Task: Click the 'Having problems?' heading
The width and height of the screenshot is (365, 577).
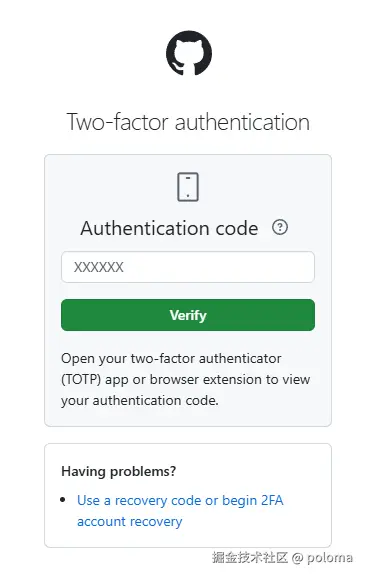Action: pyautogui.click(x=118, y=471)
